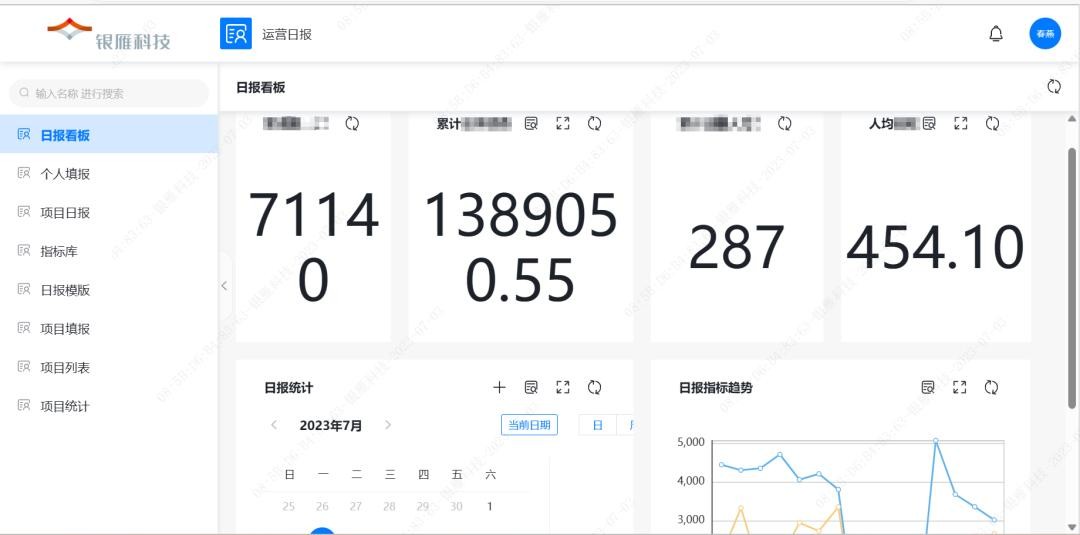
Task: Open the user avatar menu
Action: pos(1045,34)
